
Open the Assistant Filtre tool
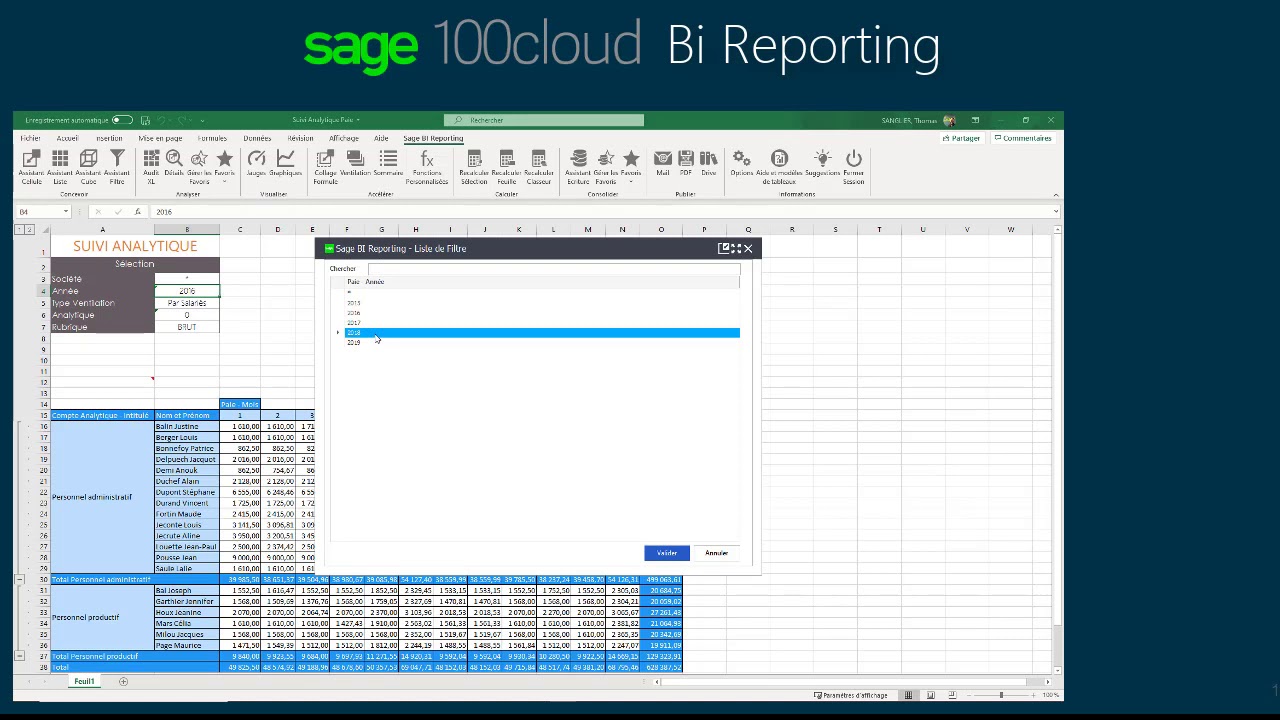pos(117,165)
